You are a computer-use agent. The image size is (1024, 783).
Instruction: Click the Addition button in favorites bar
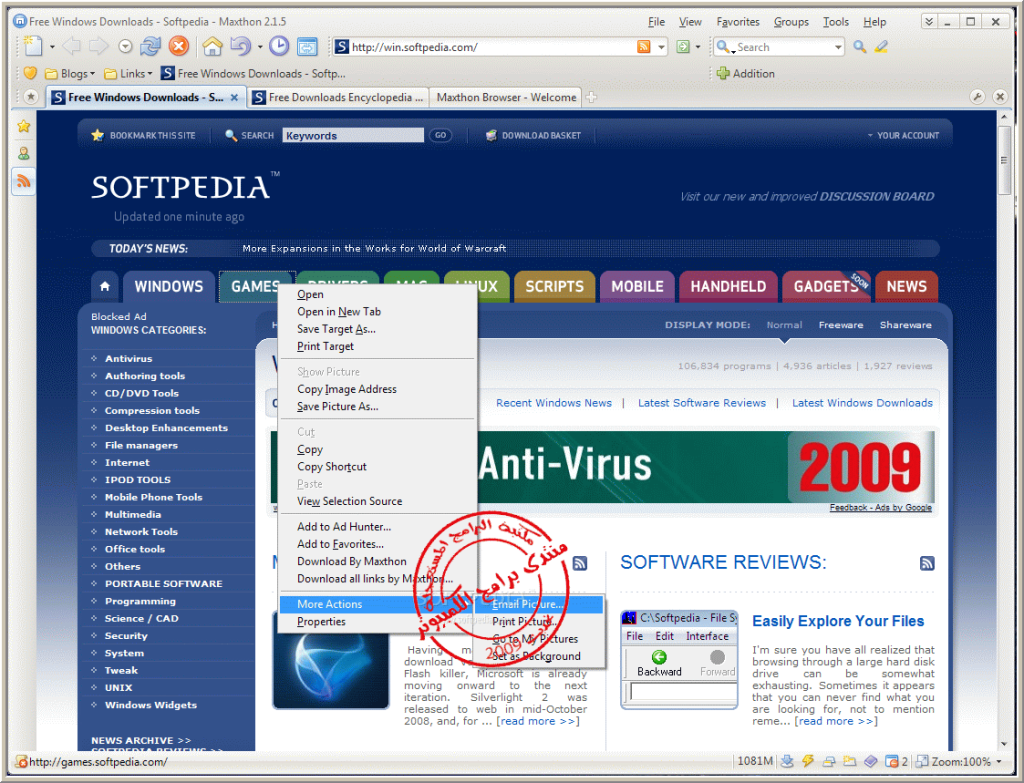click(745, 74)
